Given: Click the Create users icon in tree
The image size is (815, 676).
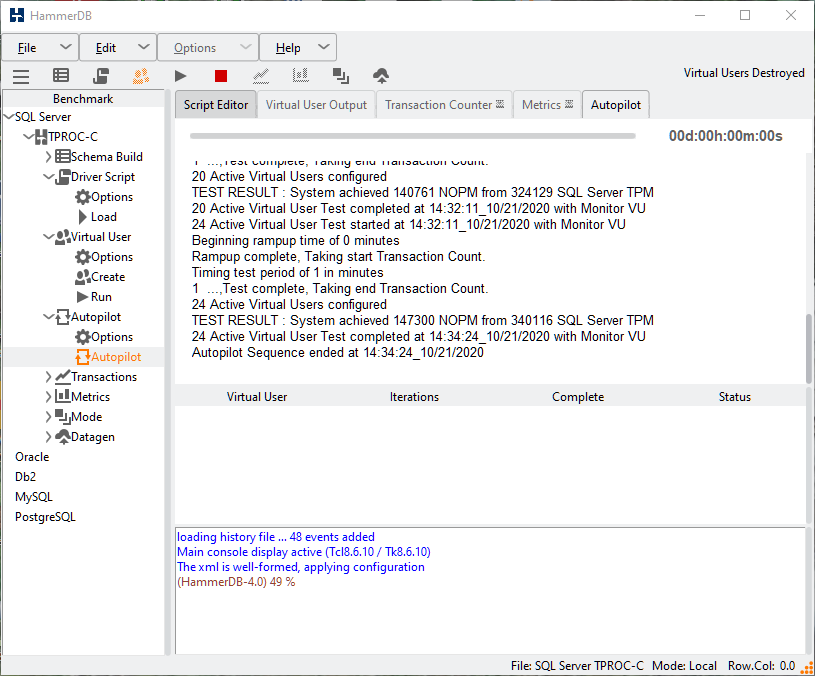Looking at the screenshot, I should (x=83, y=277).
